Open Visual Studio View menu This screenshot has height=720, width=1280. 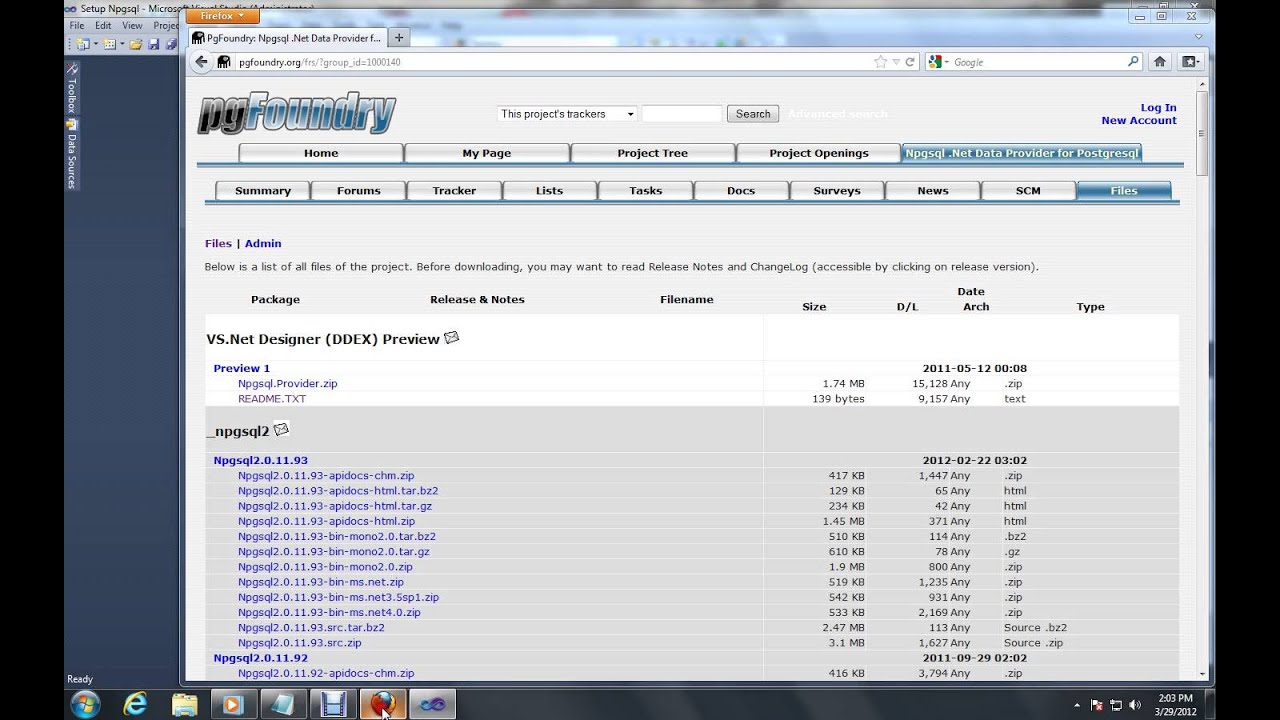[x=132, y=26]
